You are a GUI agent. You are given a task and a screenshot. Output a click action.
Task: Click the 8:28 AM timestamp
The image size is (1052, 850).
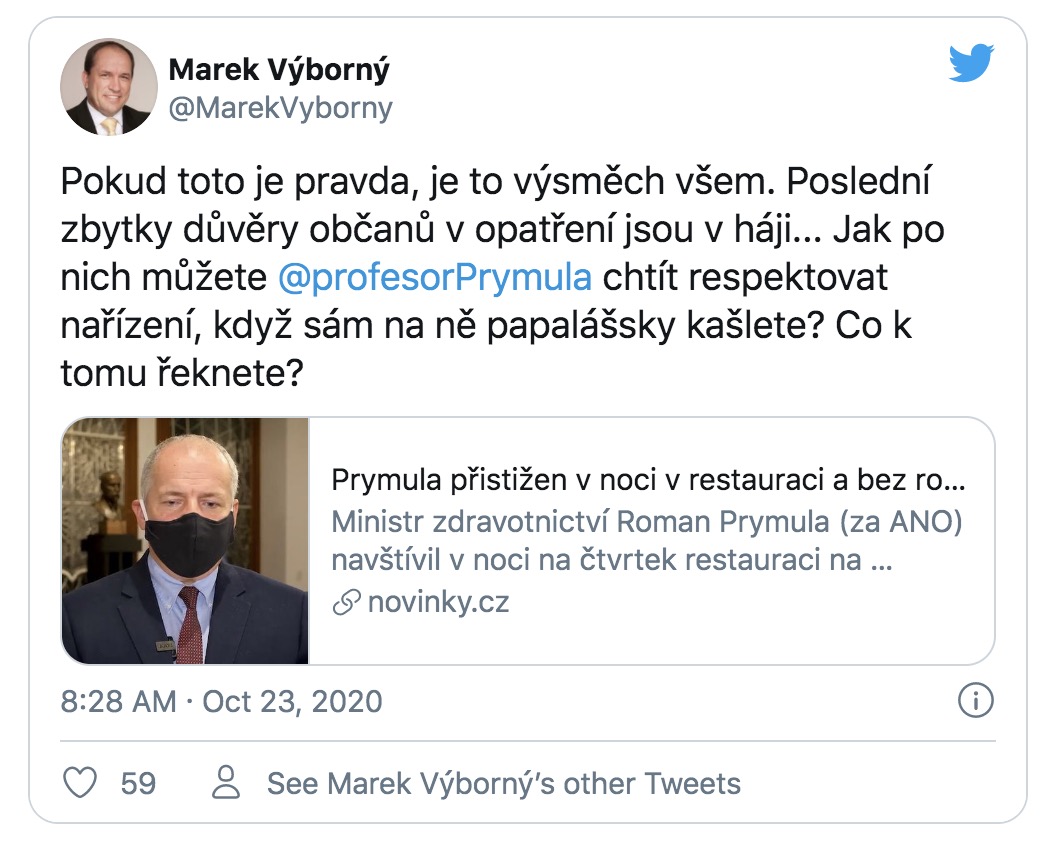pyautogui.click(x=118, y=701)
